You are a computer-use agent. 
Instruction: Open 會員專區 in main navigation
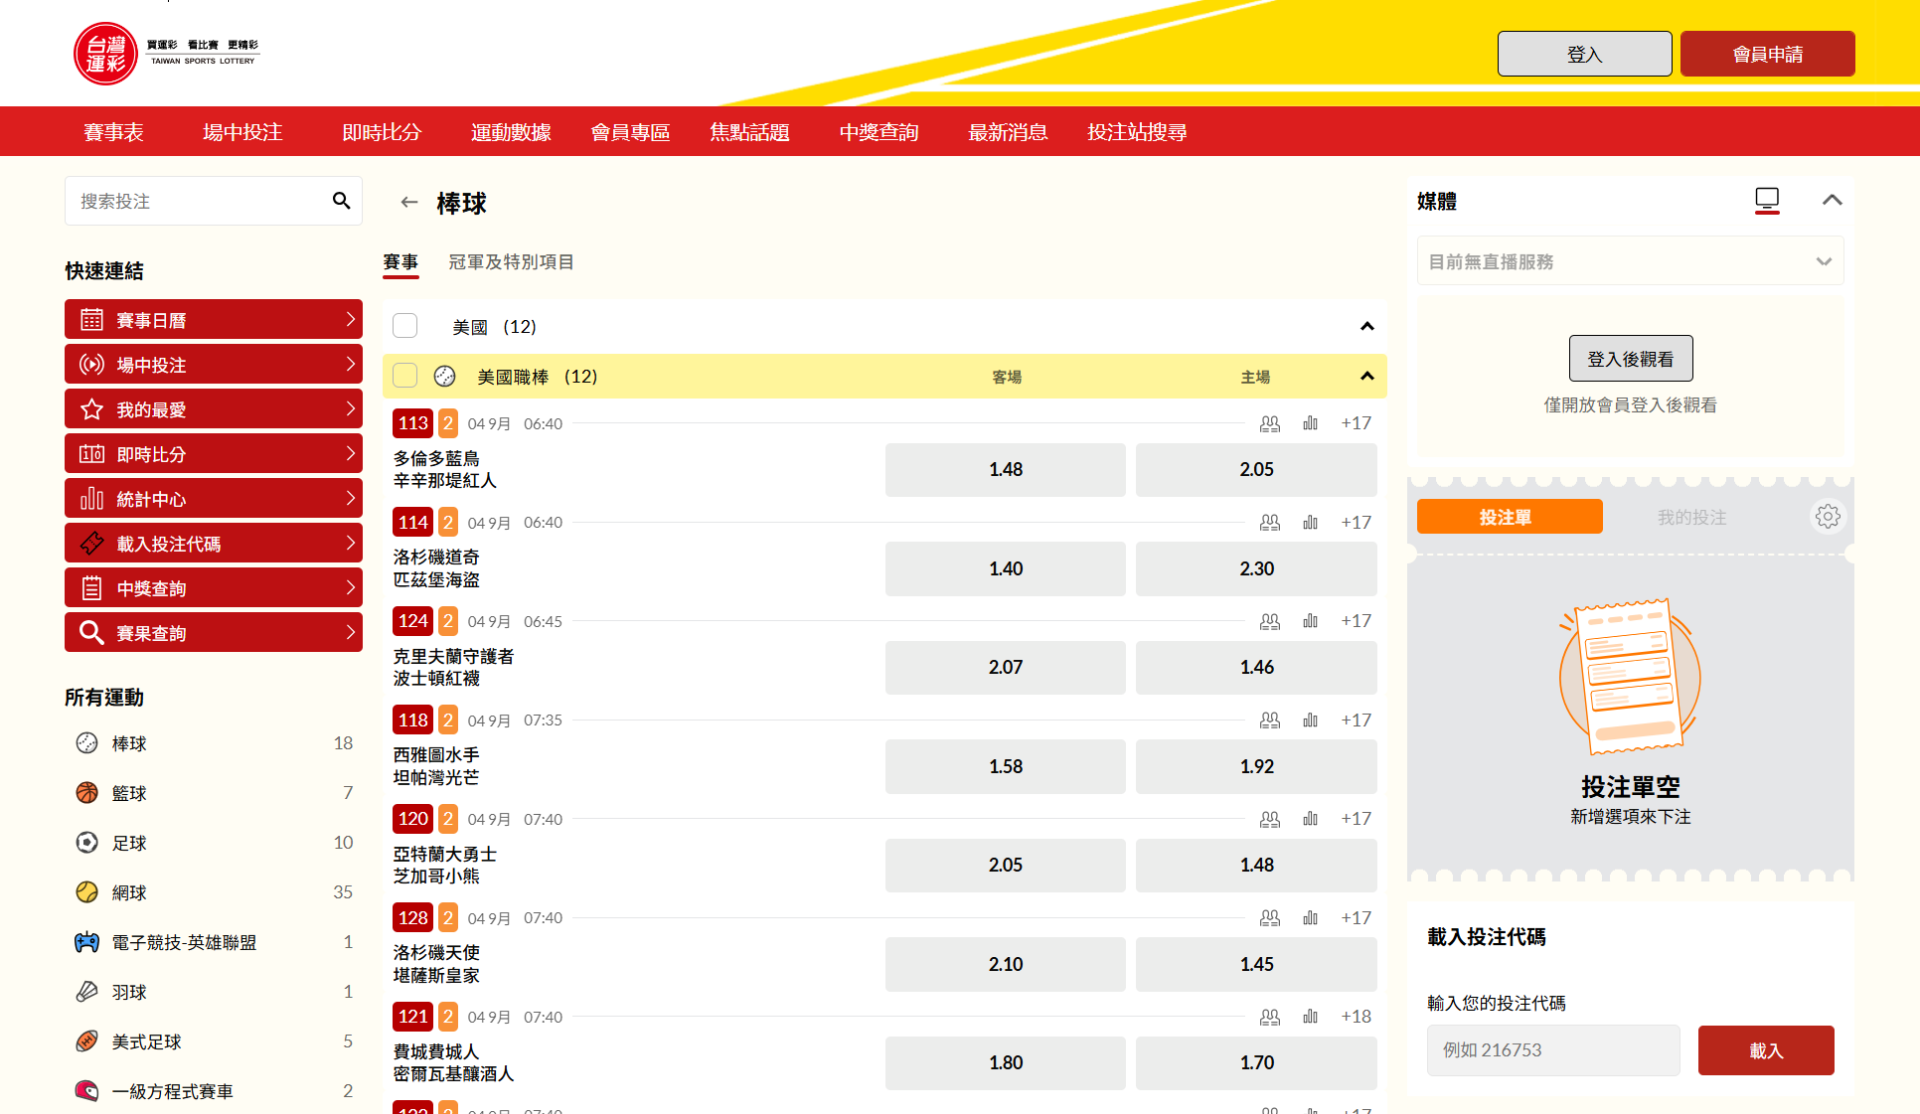pos(630,132)
